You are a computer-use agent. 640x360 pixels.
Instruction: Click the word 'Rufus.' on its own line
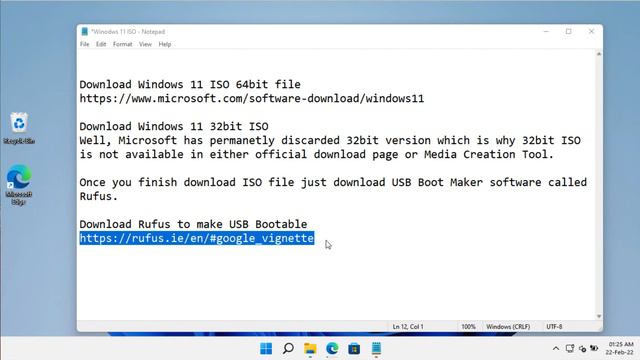tap(98, 196)
